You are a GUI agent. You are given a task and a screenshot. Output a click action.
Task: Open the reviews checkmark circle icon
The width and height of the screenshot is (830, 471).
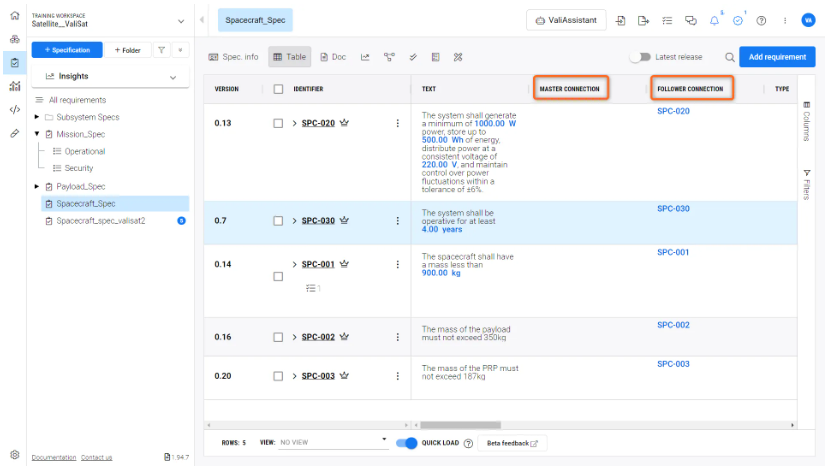(x=738, y=21)
